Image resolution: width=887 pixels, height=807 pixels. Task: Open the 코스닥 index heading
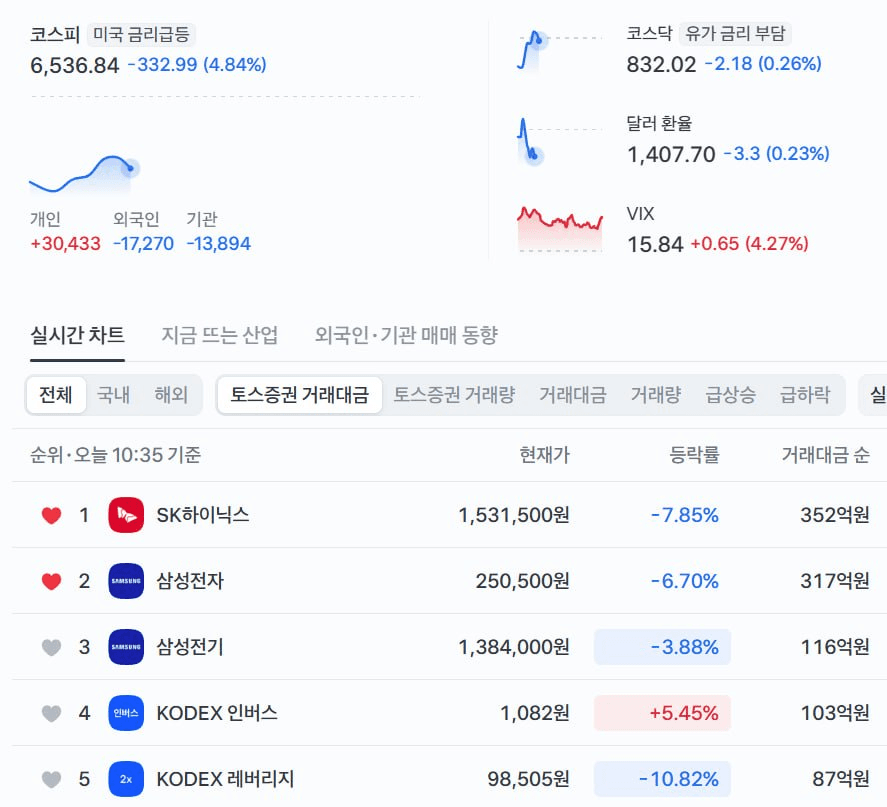[x=649, y=33]
